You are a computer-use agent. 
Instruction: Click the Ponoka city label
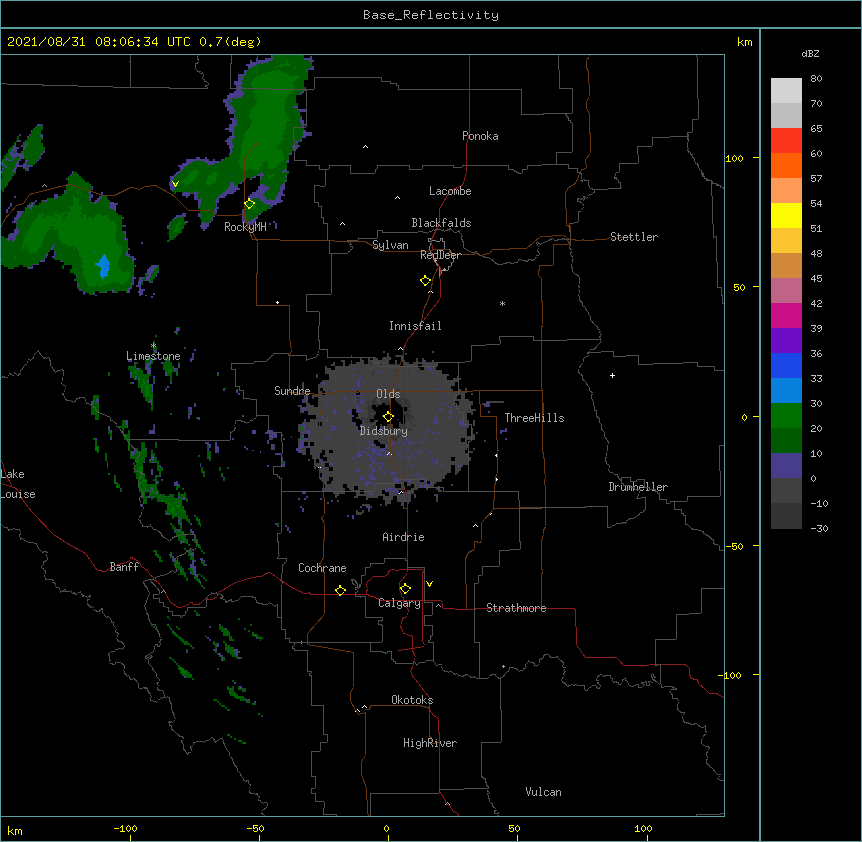(480, 136)
